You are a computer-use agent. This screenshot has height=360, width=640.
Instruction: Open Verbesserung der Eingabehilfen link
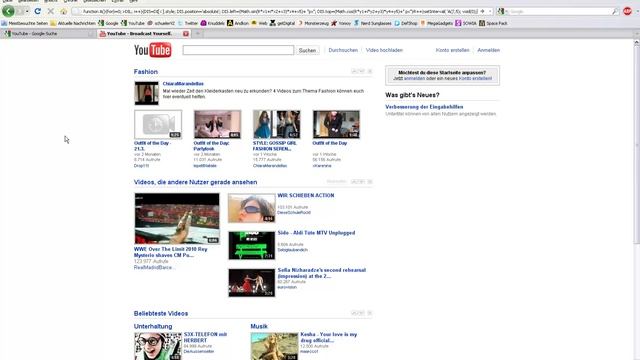click(424, 107)
